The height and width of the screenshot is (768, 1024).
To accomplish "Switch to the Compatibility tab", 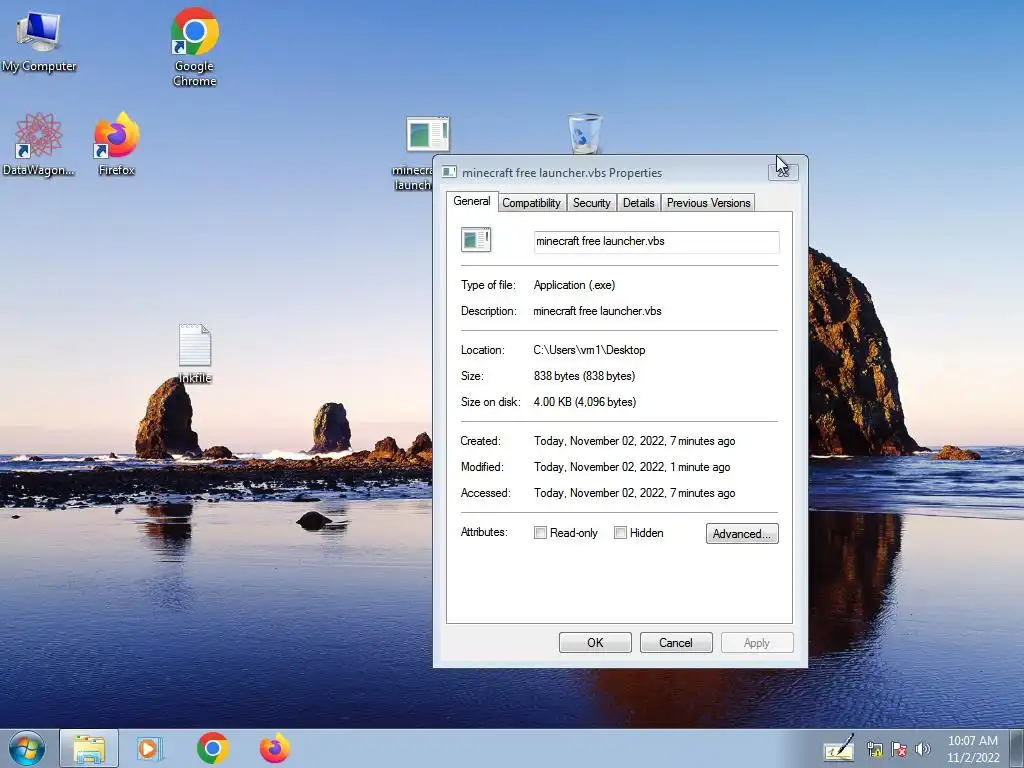I will (531, 203).
